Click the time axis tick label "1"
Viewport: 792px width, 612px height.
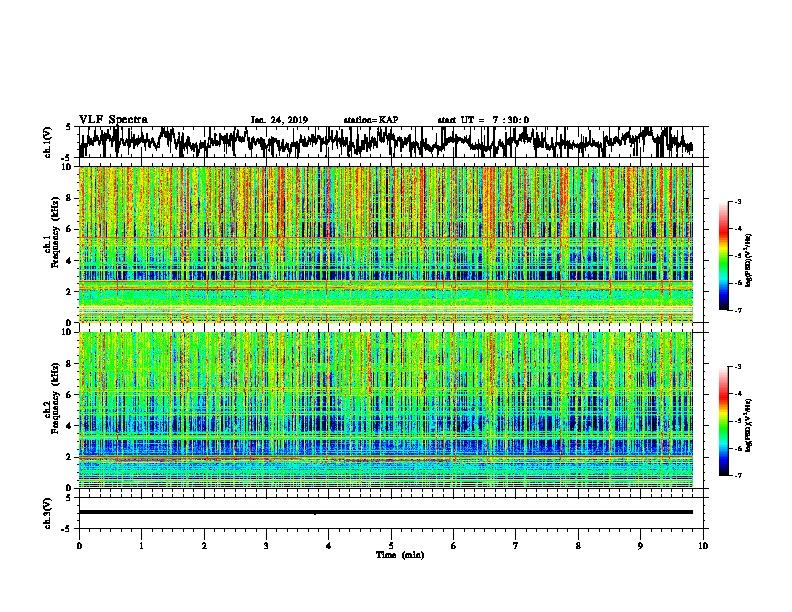tap(141, 546)
